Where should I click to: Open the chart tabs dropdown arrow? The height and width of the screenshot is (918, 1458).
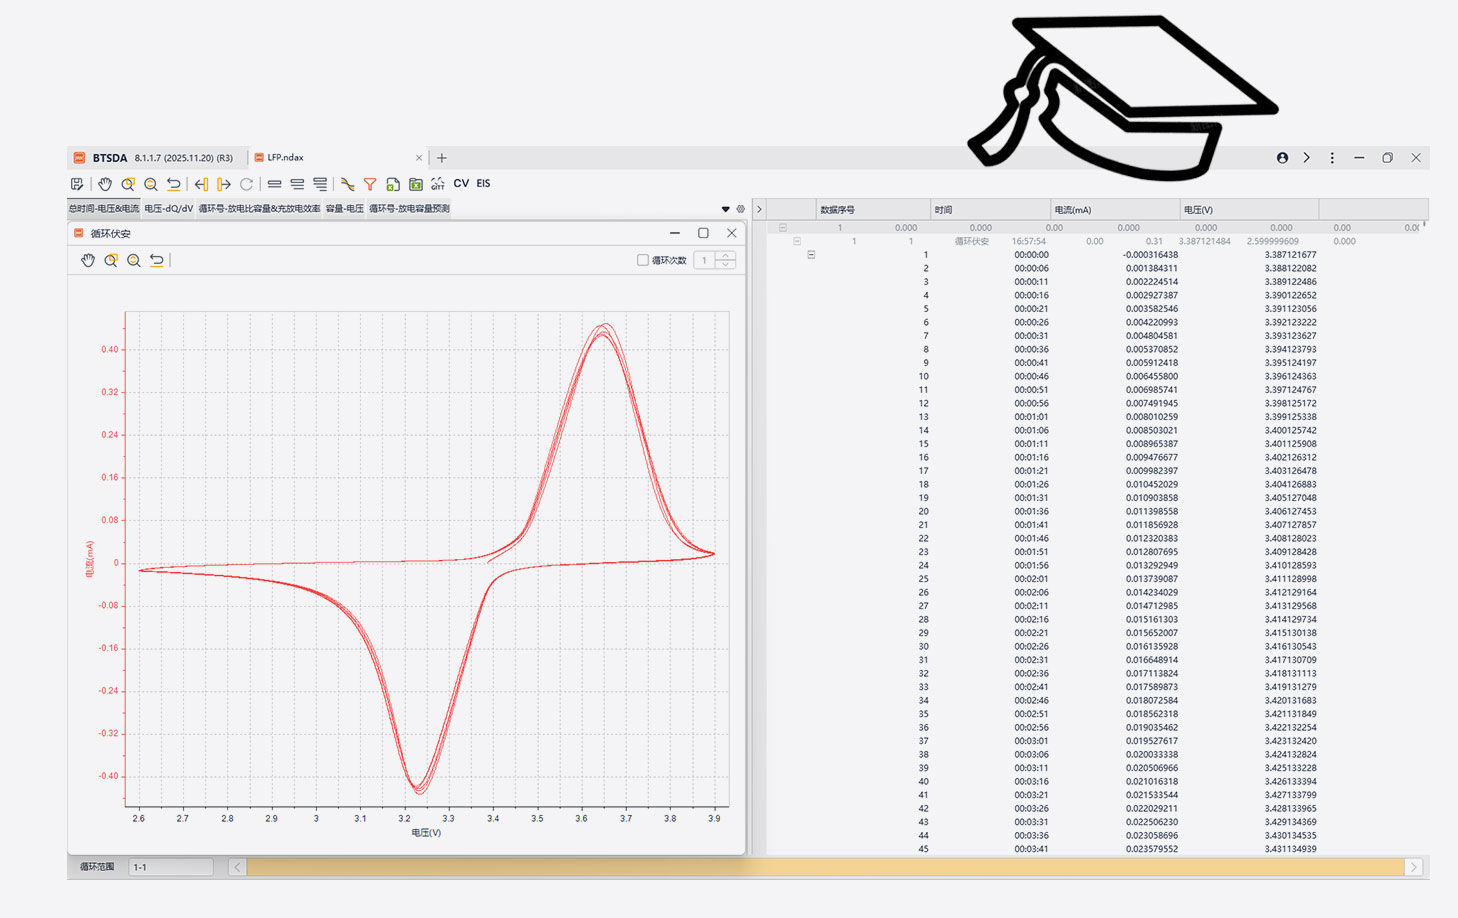725,209
